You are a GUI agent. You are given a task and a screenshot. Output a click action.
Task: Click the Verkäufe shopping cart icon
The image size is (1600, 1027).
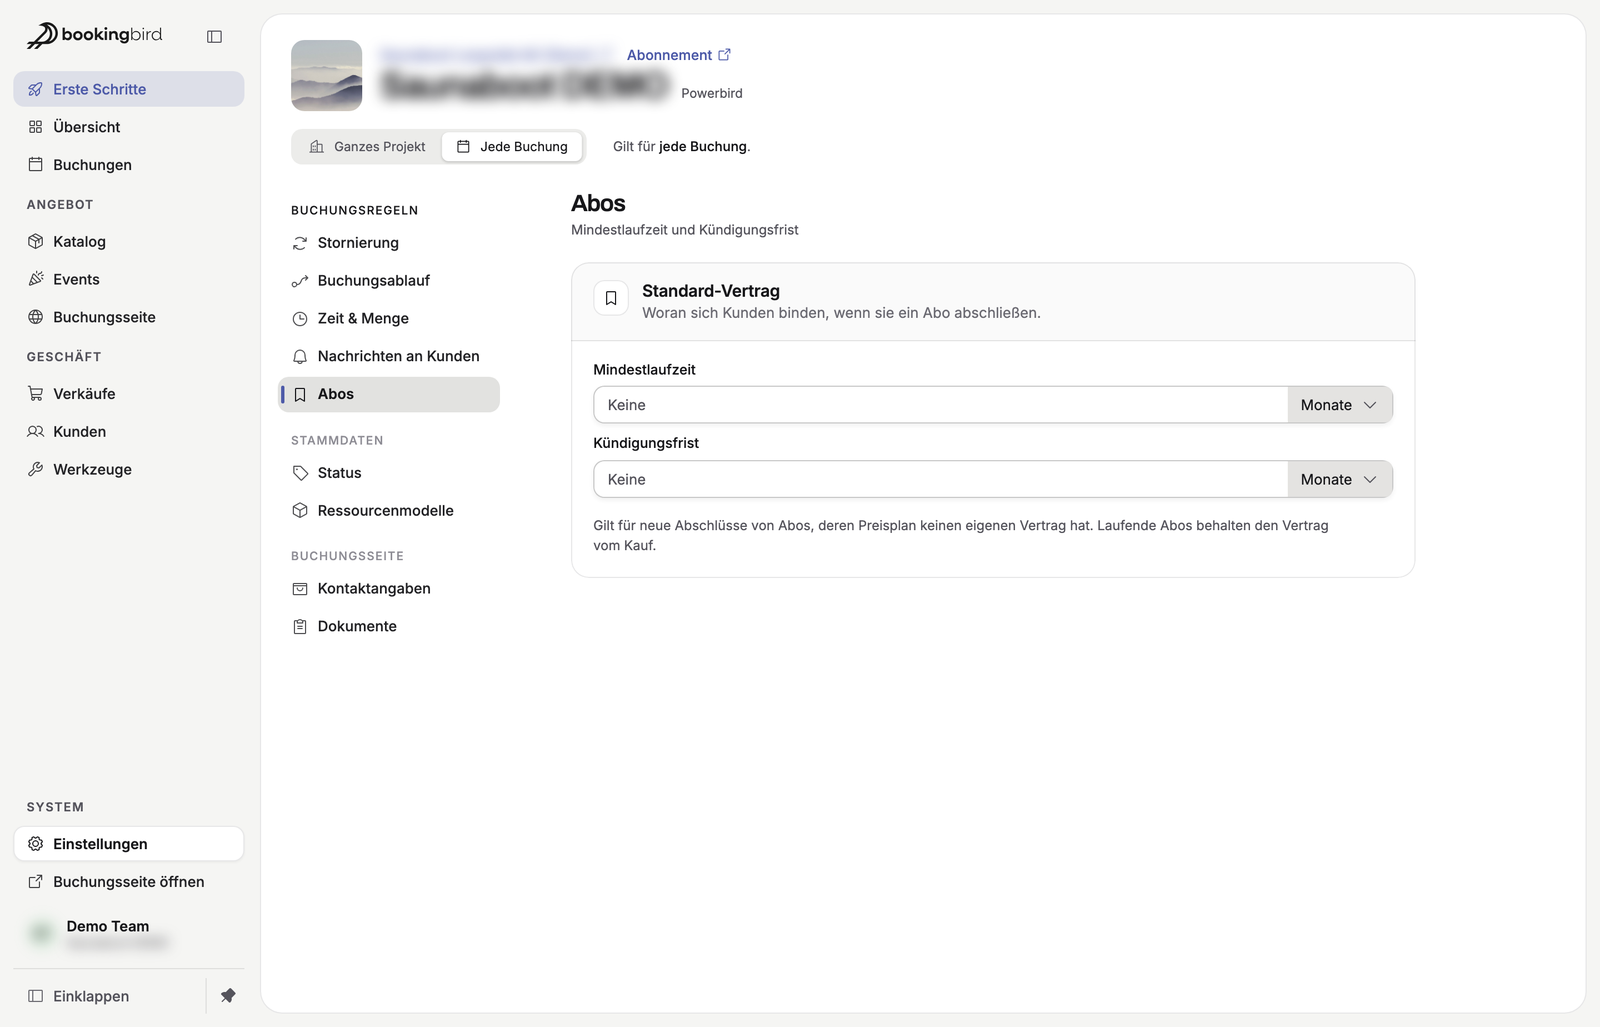(x=36, y=394)
